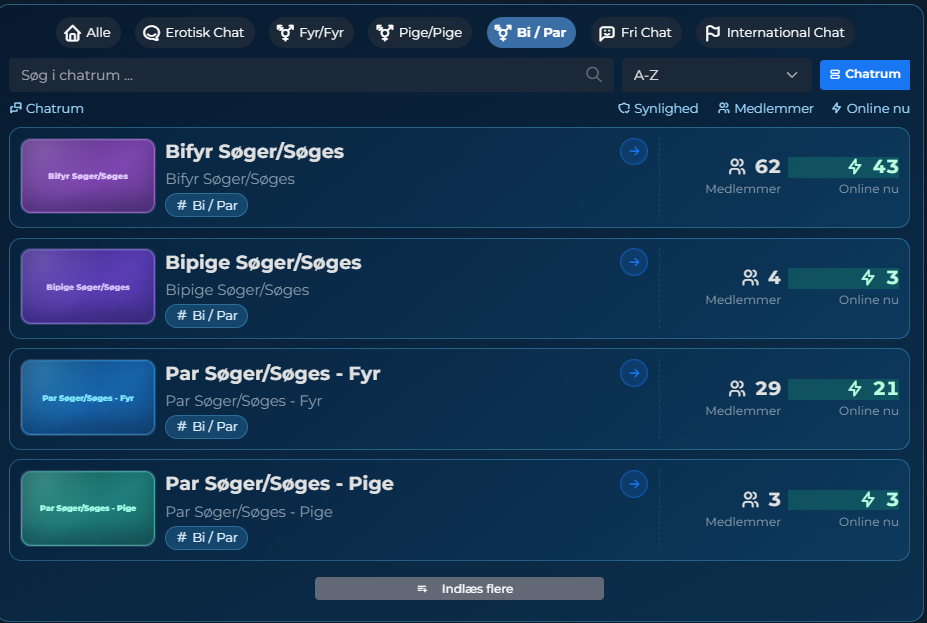This screenshot has height=623, width=927.
Task: Click the people icon beside Medlemmer header
Action: pos(722,108)
